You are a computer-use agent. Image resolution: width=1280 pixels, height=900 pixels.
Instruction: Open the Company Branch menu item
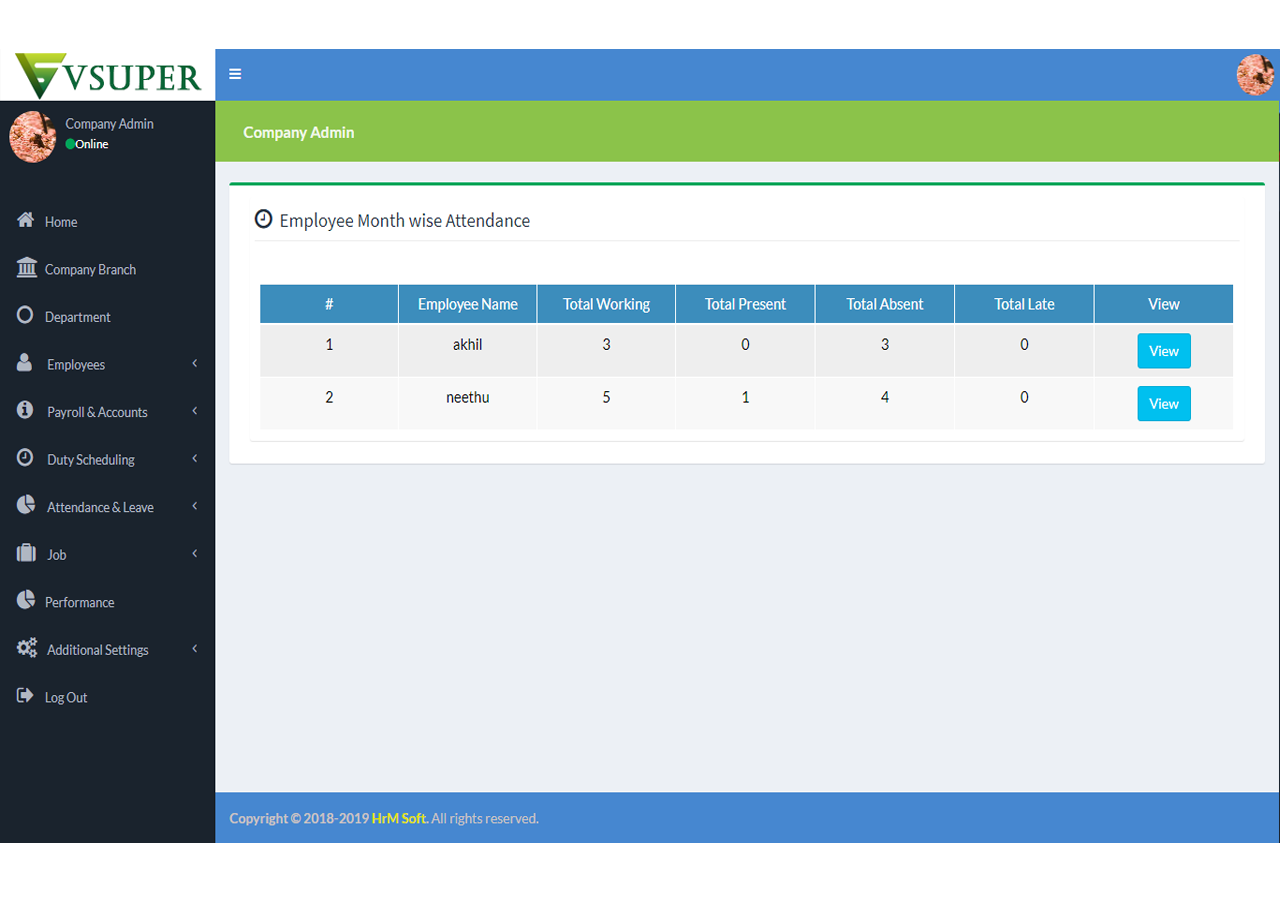click(90, 269)
